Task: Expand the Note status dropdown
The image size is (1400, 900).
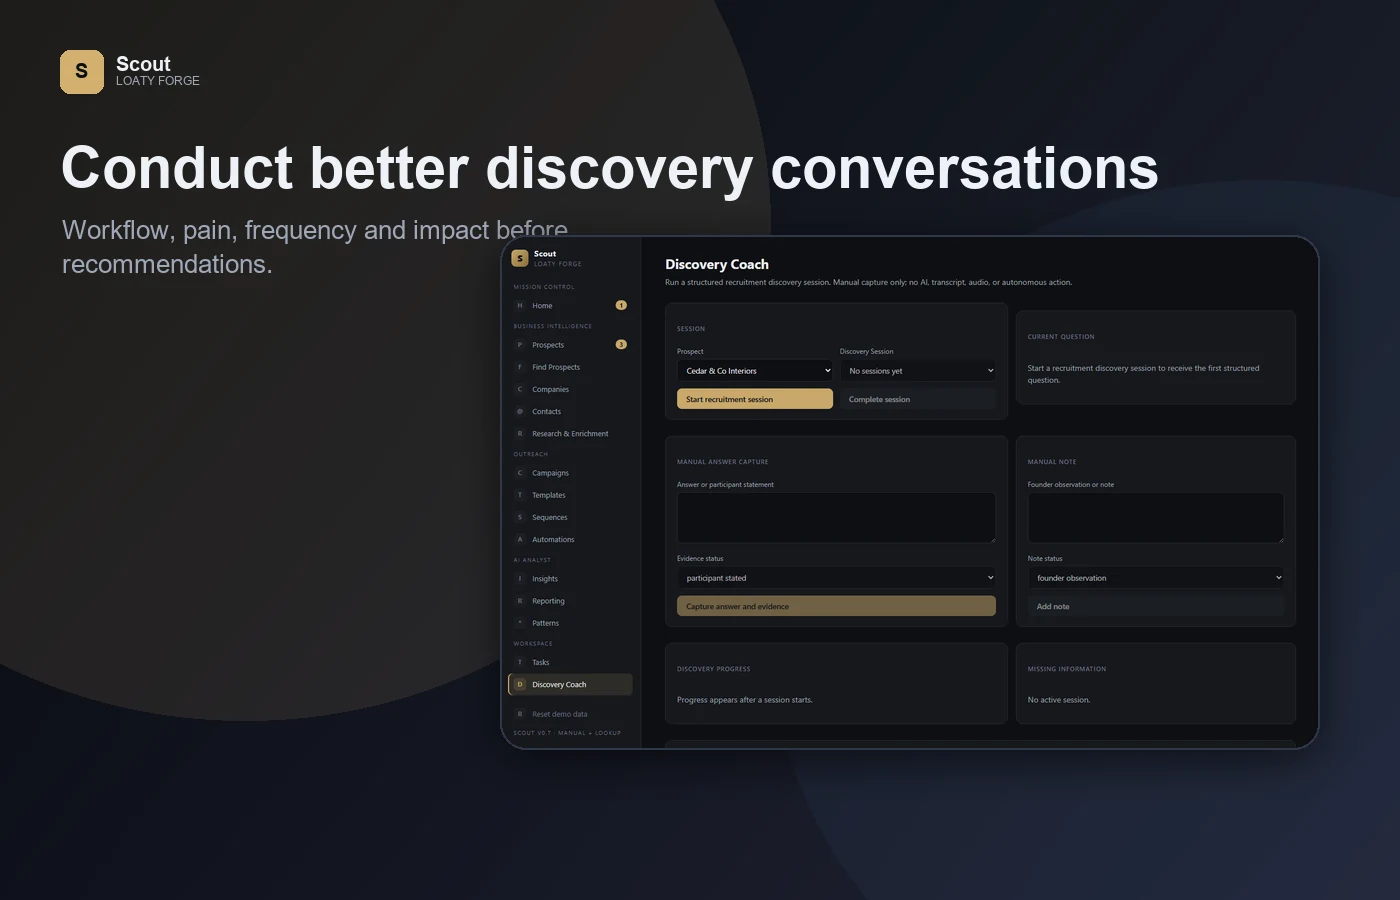Action: tap(1156, 578)
